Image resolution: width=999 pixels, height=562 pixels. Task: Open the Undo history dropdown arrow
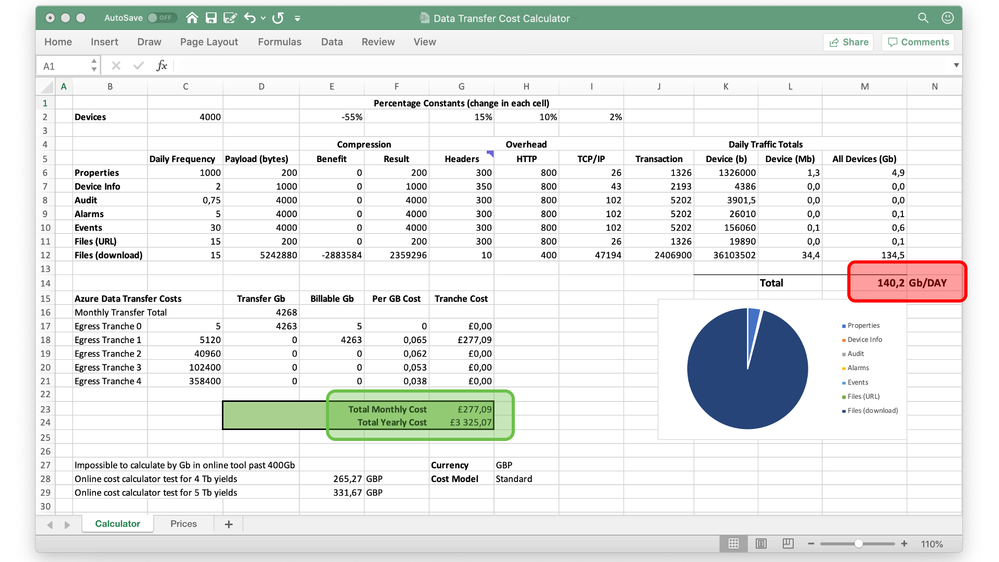pos(263,18)
